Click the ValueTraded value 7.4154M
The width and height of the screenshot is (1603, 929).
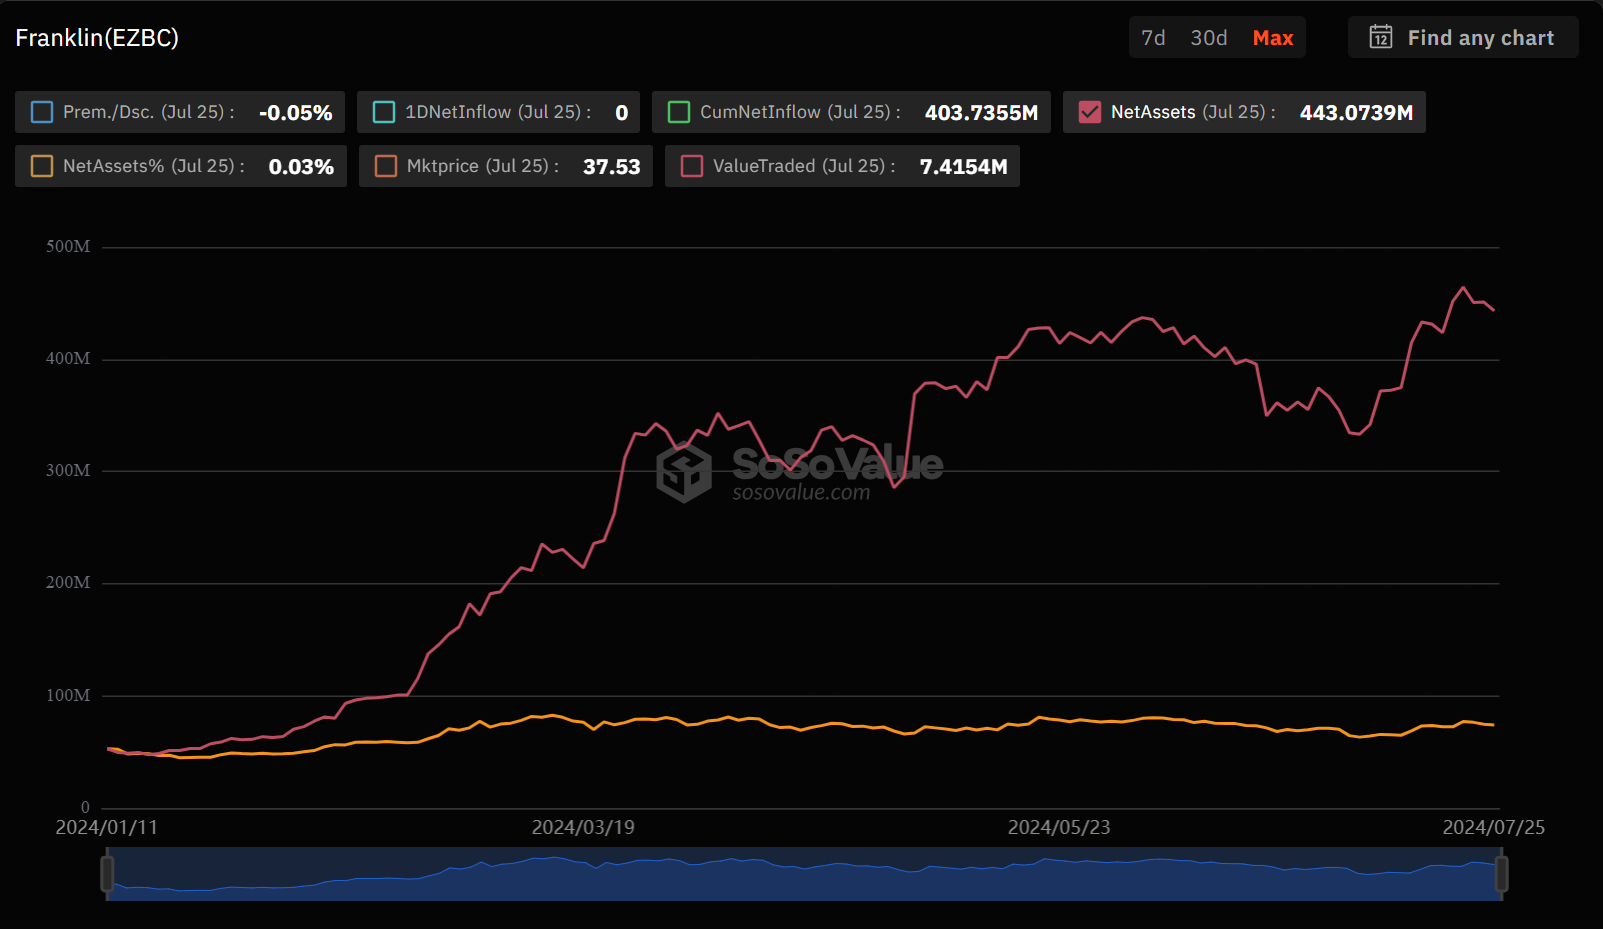pyautogui.click(x=963, y=167)
